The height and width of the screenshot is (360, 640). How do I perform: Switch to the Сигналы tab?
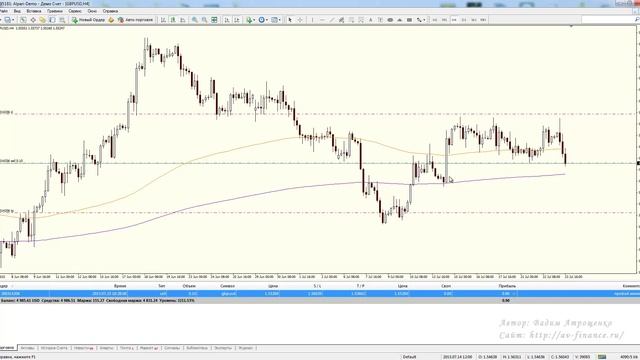click(x=172, y=348)
